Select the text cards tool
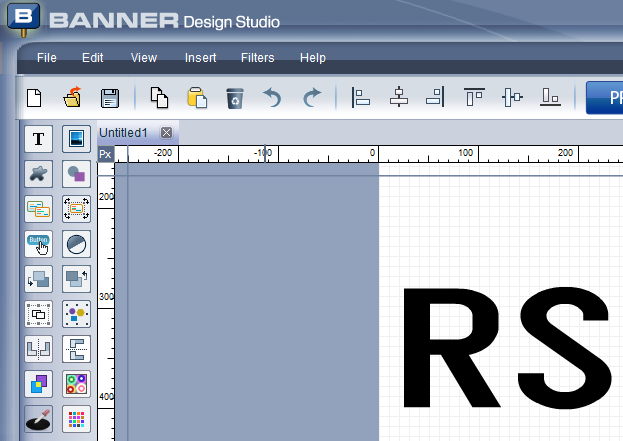The width and height of the screenshot is (623, 441). pos(39,209)
